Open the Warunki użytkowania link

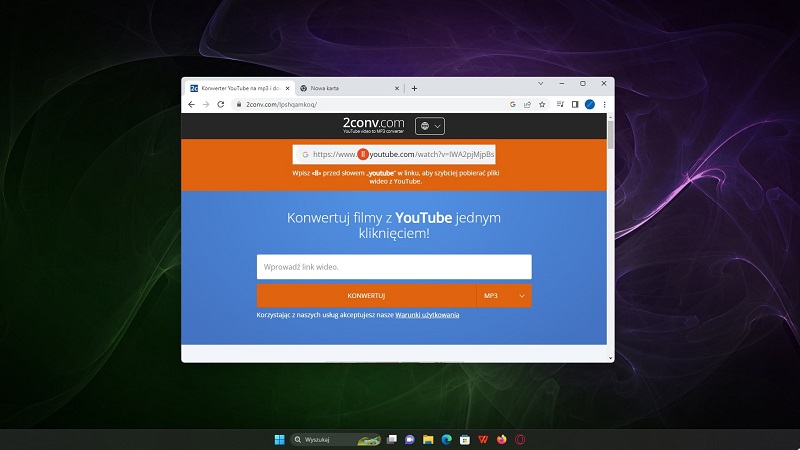click(x=427, y=315)
